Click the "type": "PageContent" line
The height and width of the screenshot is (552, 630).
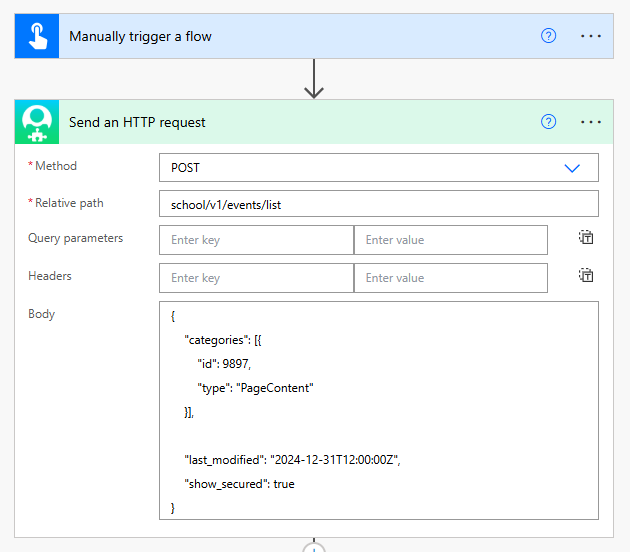click(255, 388)
